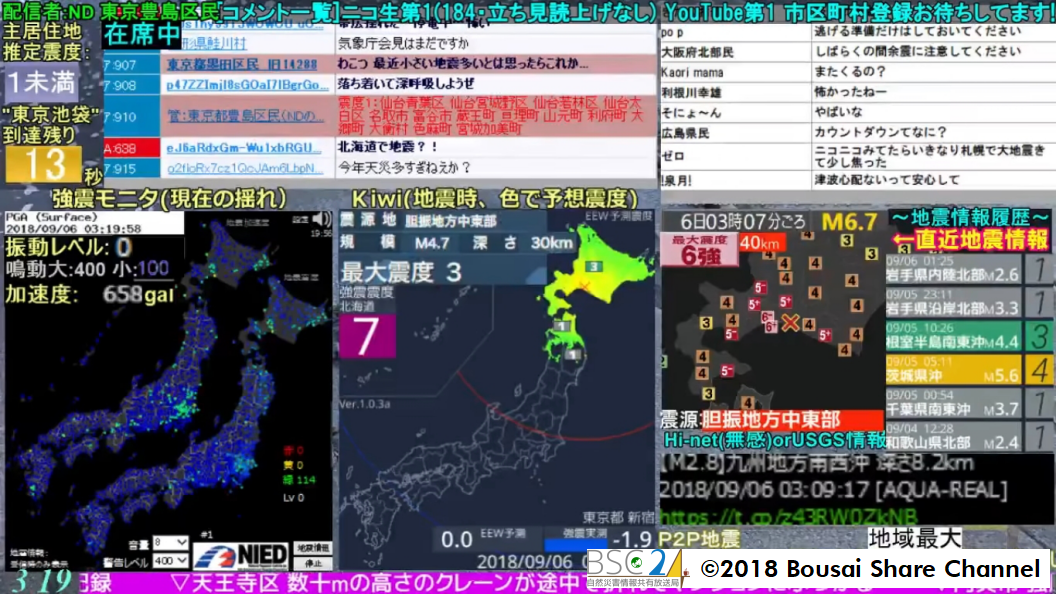Click the NIED logo
The height and width of the screenshot is (594, 1057).
[241, 556]
